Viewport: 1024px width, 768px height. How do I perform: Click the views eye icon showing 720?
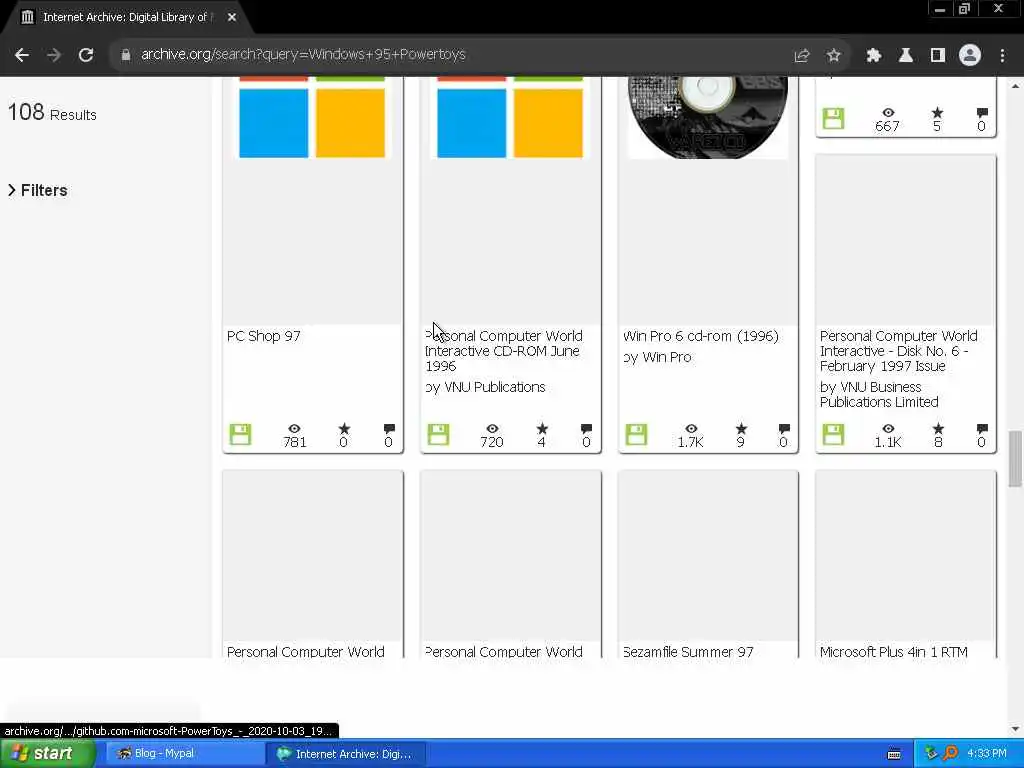pyautogui.click(x=492, y=428)
